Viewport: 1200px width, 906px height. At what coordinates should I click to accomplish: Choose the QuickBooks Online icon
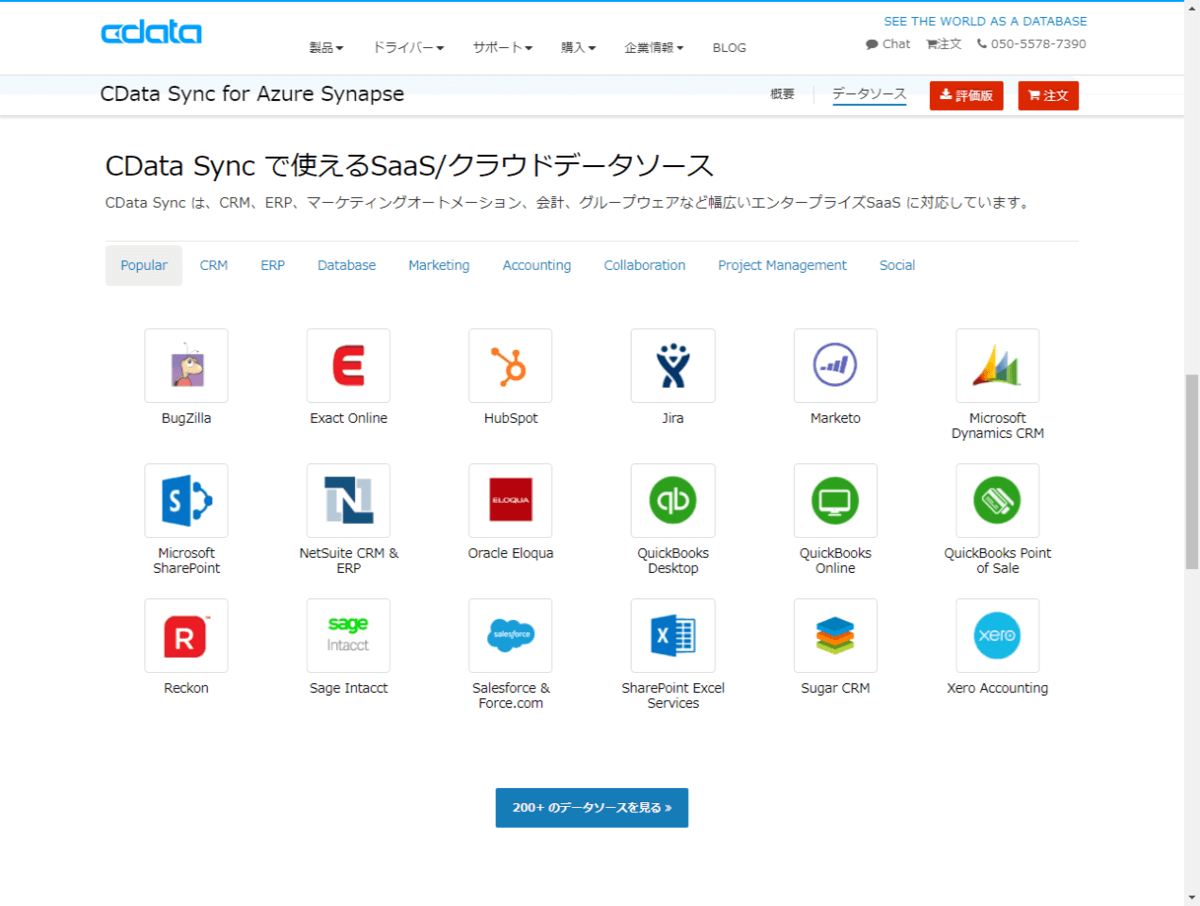835,501
